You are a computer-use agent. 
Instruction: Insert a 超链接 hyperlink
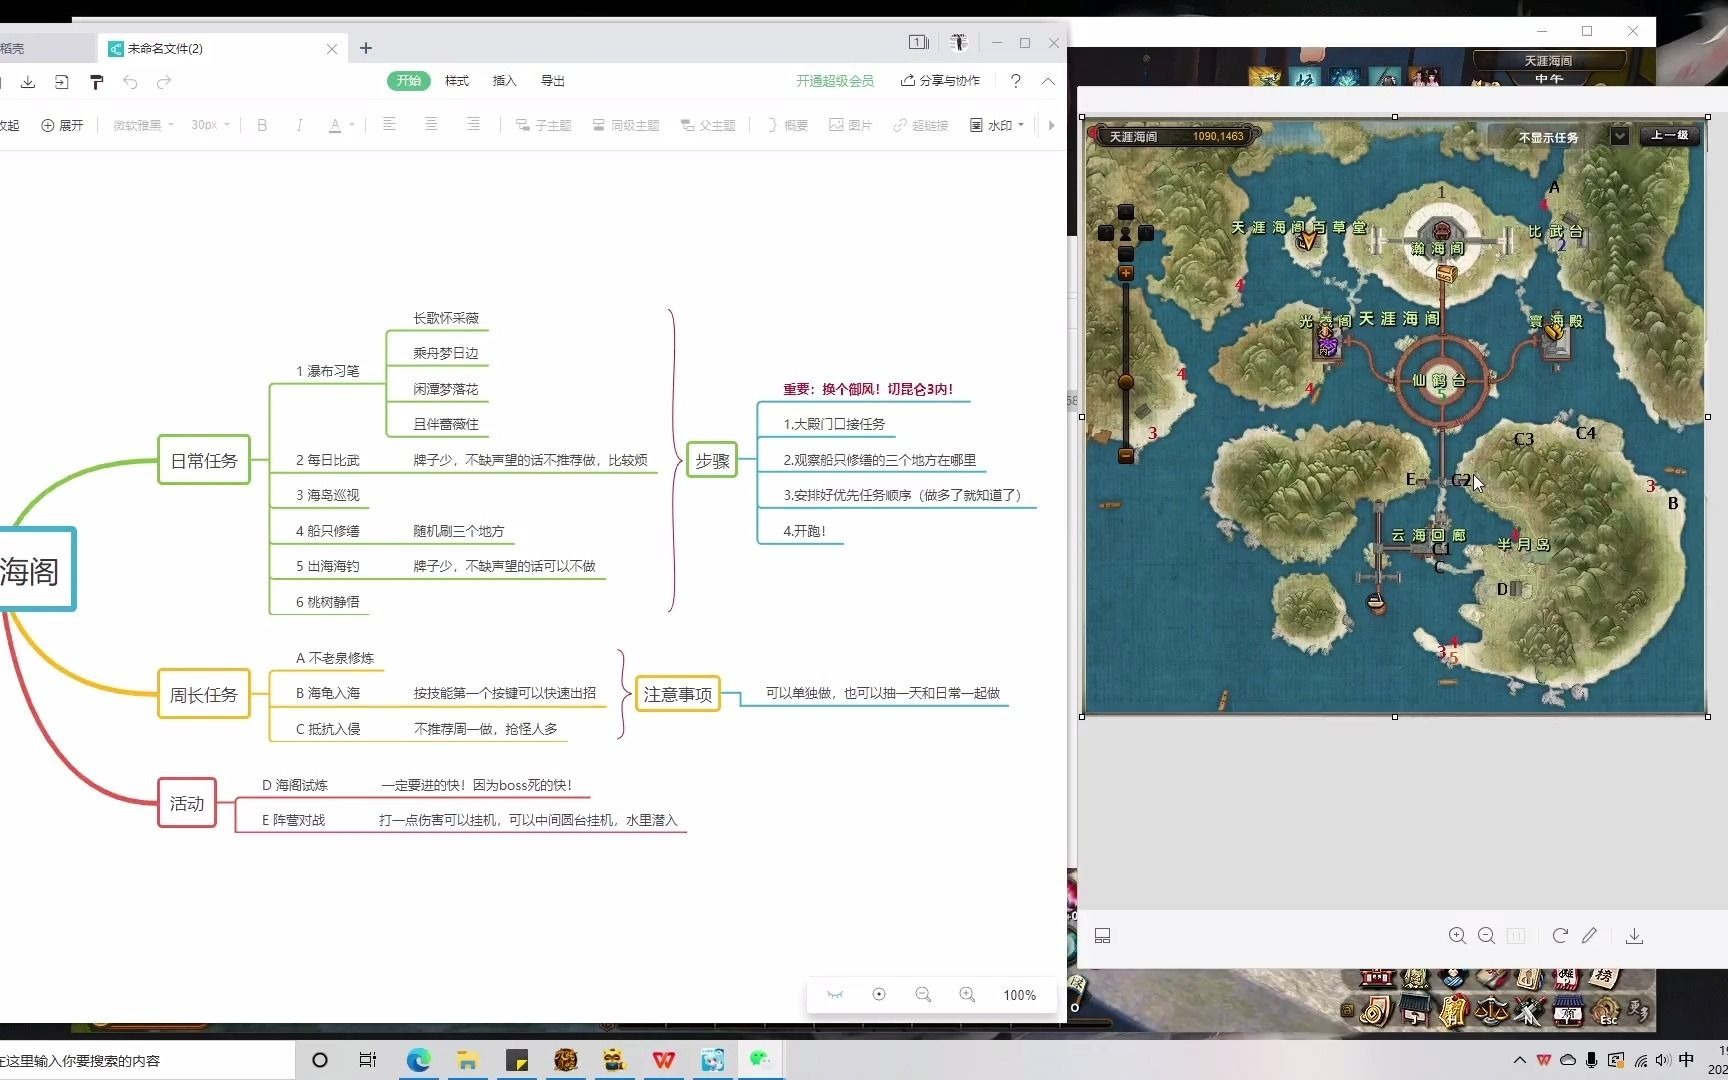[x=920, y=125]
